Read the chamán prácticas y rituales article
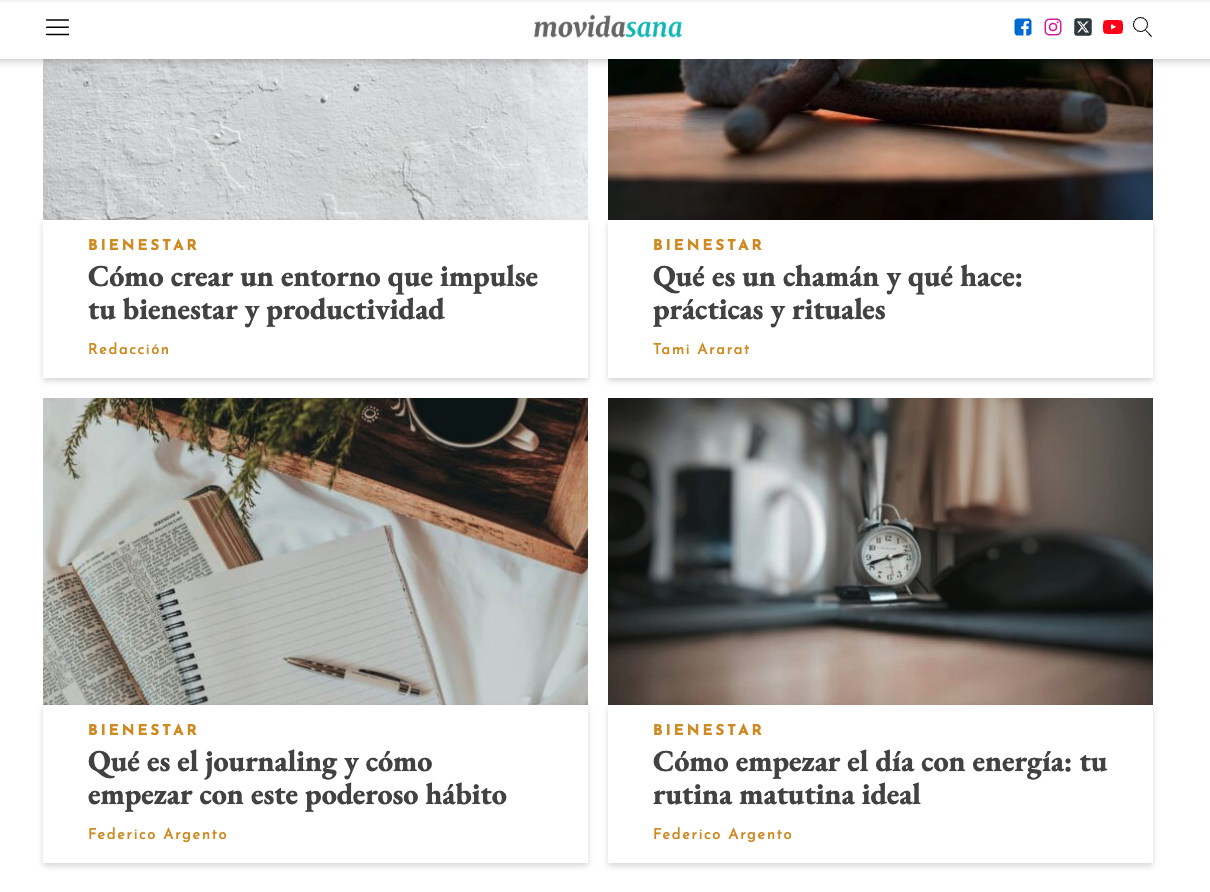This screenshot has height=892, width=1210. [838, 293]
